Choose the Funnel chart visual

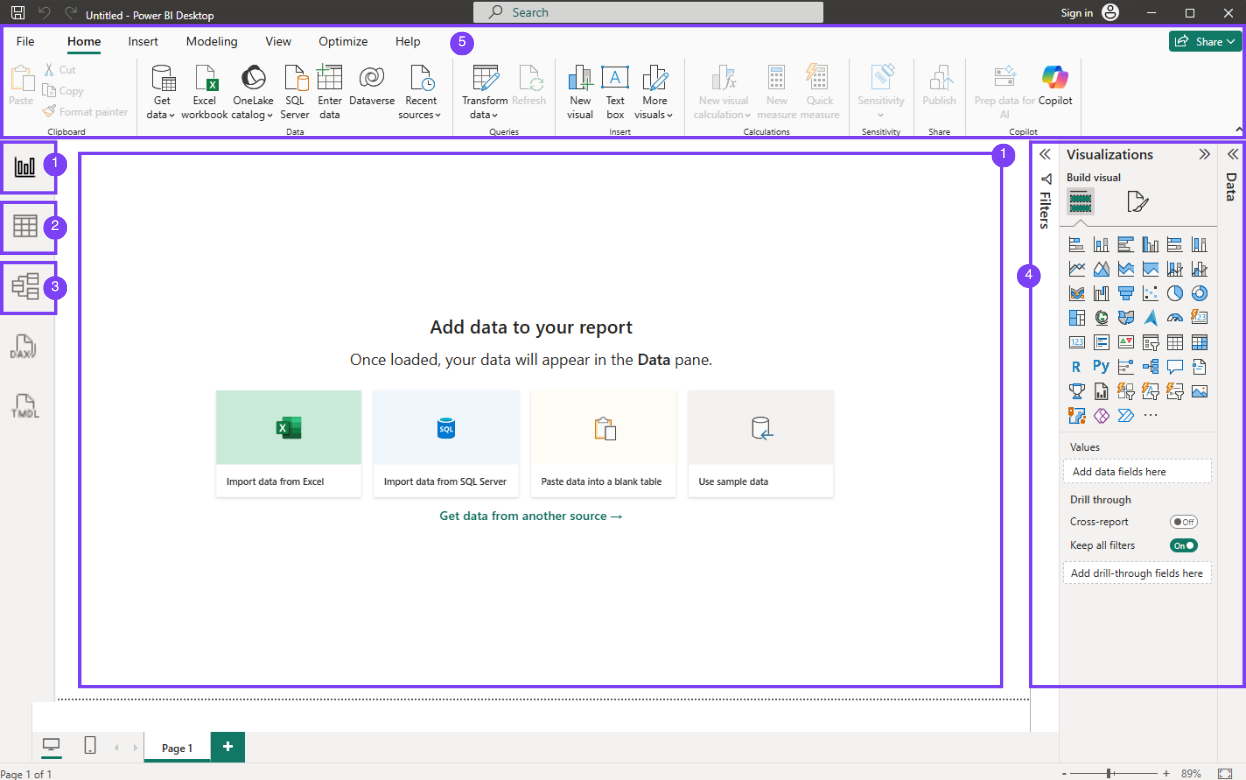(x=1125, y=292)
